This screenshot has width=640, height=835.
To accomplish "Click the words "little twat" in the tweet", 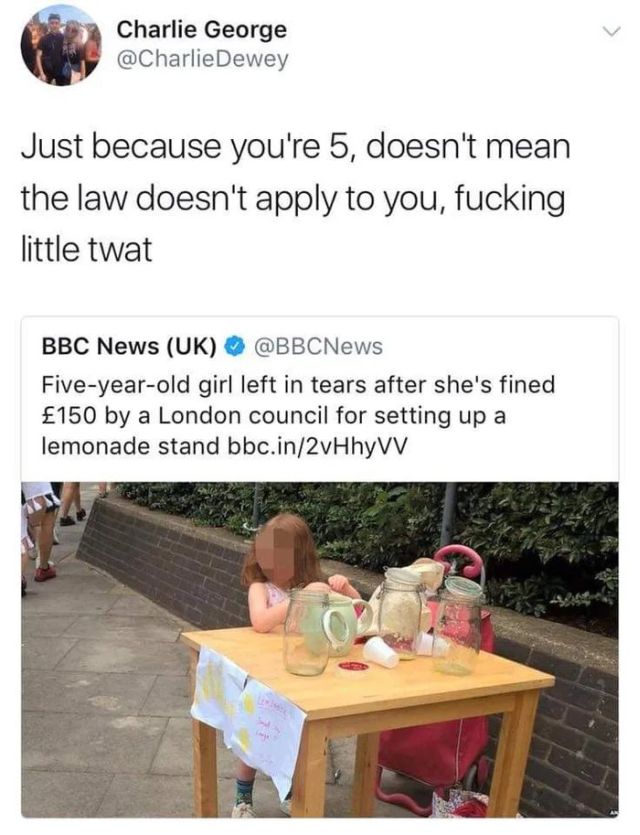I will tap(86, 249).
